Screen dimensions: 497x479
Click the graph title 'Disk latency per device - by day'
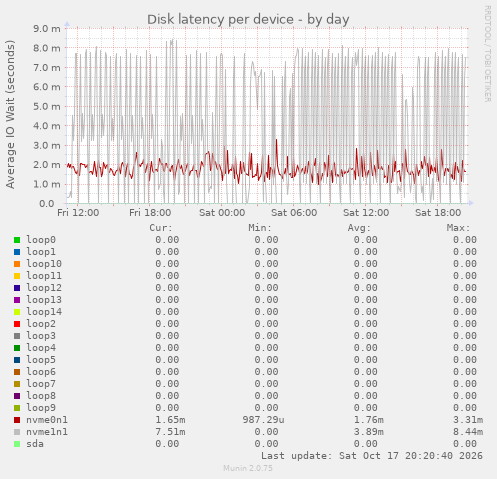pyautogui.click(x=248, y=19)
